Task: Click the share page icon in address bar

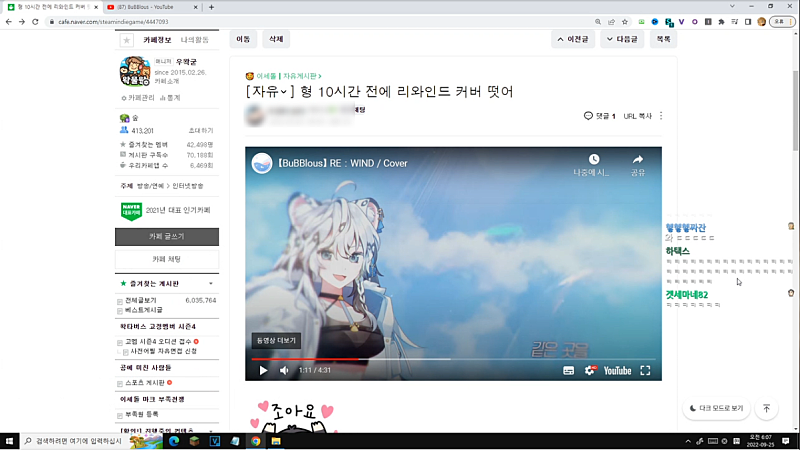Action: (x=611, y=22)
